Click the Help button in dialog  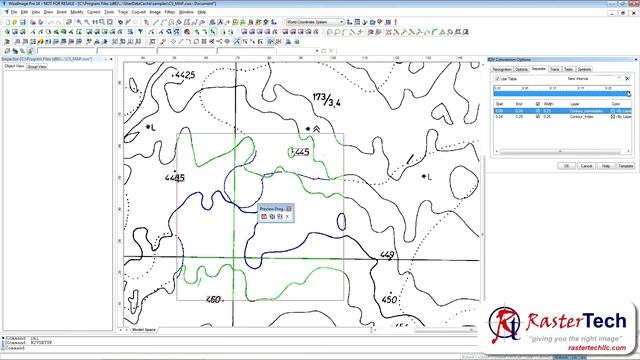606,166
